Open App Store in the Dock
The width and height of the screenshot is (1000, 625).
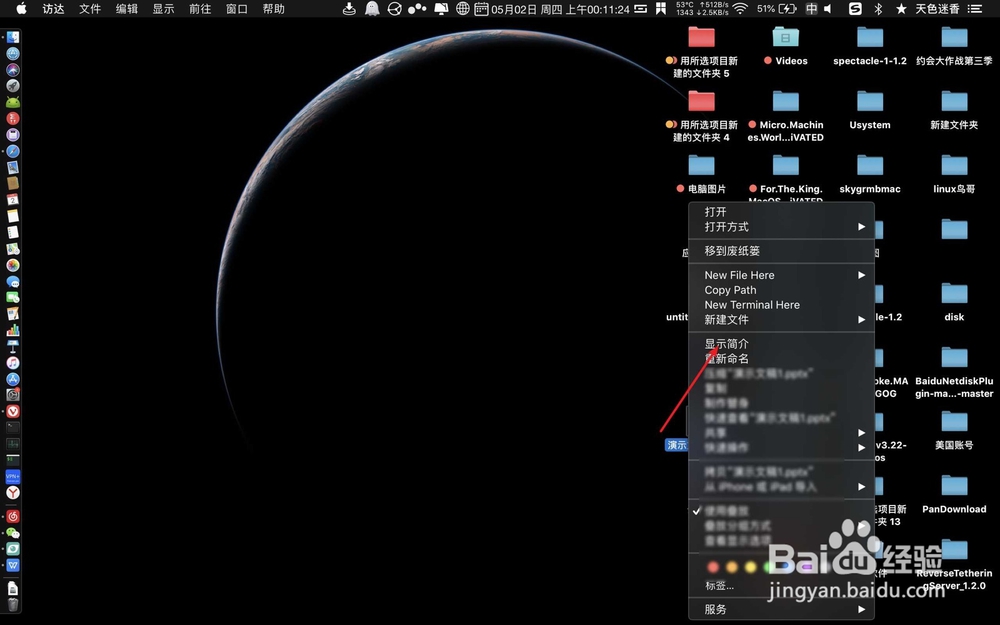point(13,379)
